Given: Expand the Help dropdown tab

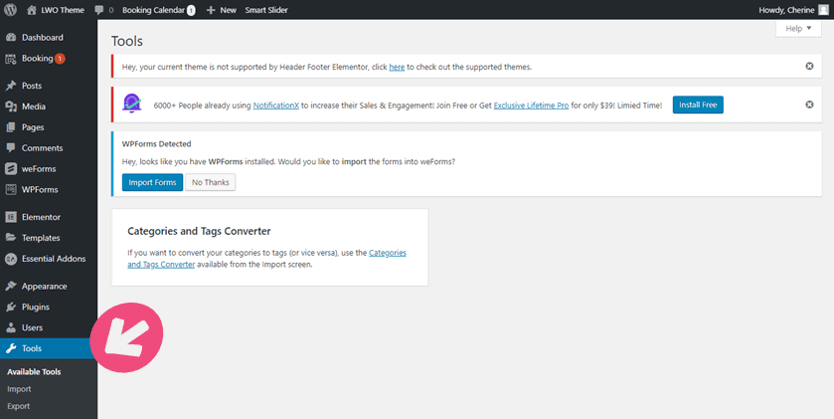Looking at the screenshot, I should (798, 28).
